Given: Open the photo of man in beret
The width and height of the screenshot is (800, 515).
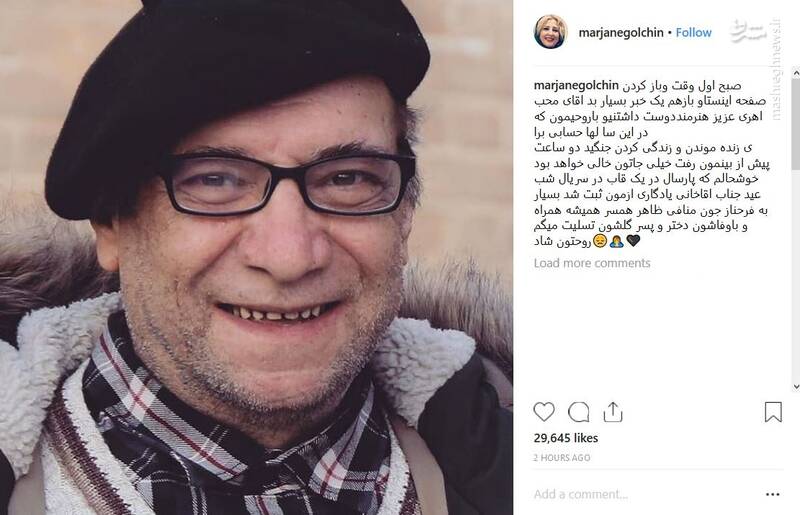Looking at the screenshot, I should pyautogui.click(x=256, y=257).
